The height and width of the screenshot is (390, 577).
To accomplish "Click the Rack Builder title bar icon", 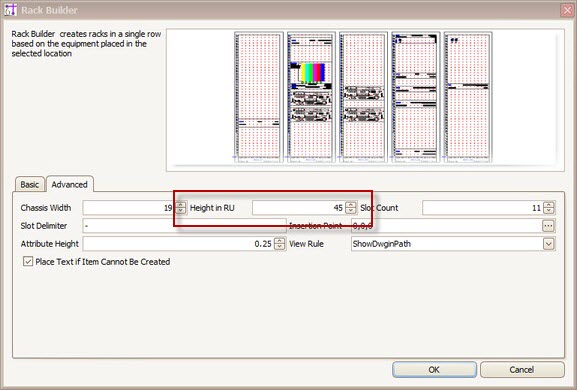I will click(10, 10).
